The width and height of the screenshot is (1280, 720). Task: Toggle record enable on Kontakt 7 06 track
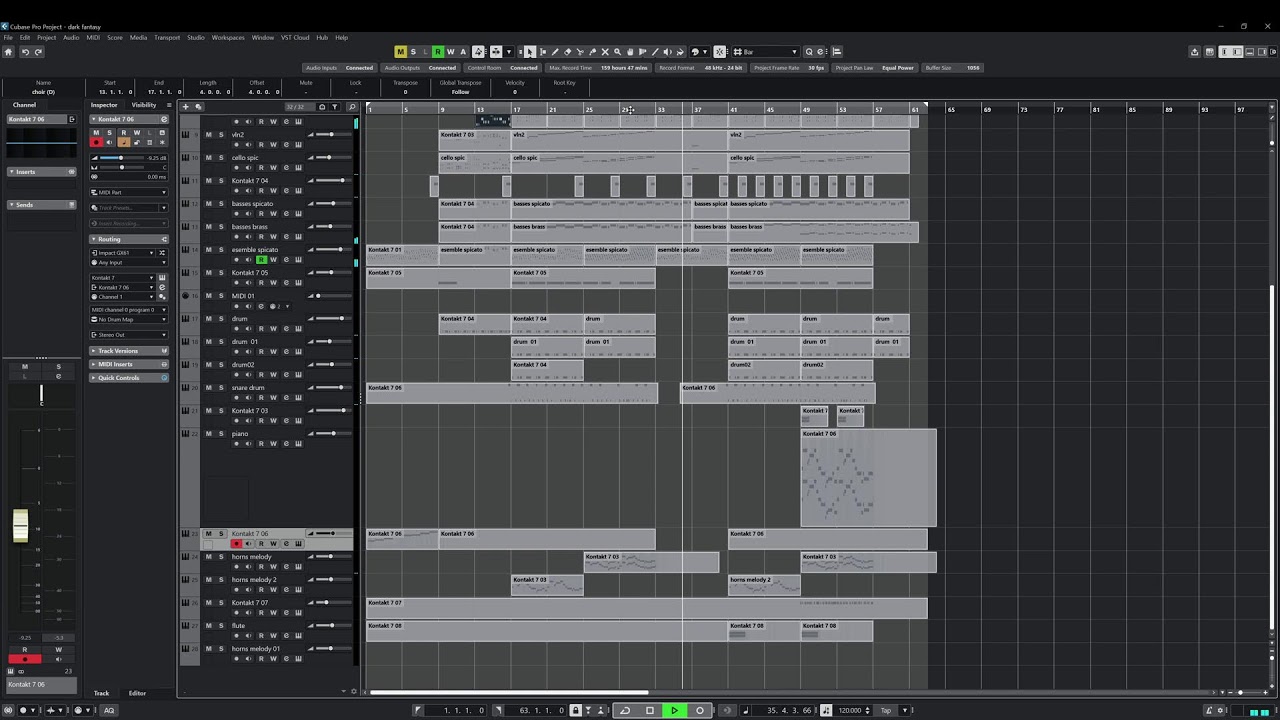pos(236,544)
